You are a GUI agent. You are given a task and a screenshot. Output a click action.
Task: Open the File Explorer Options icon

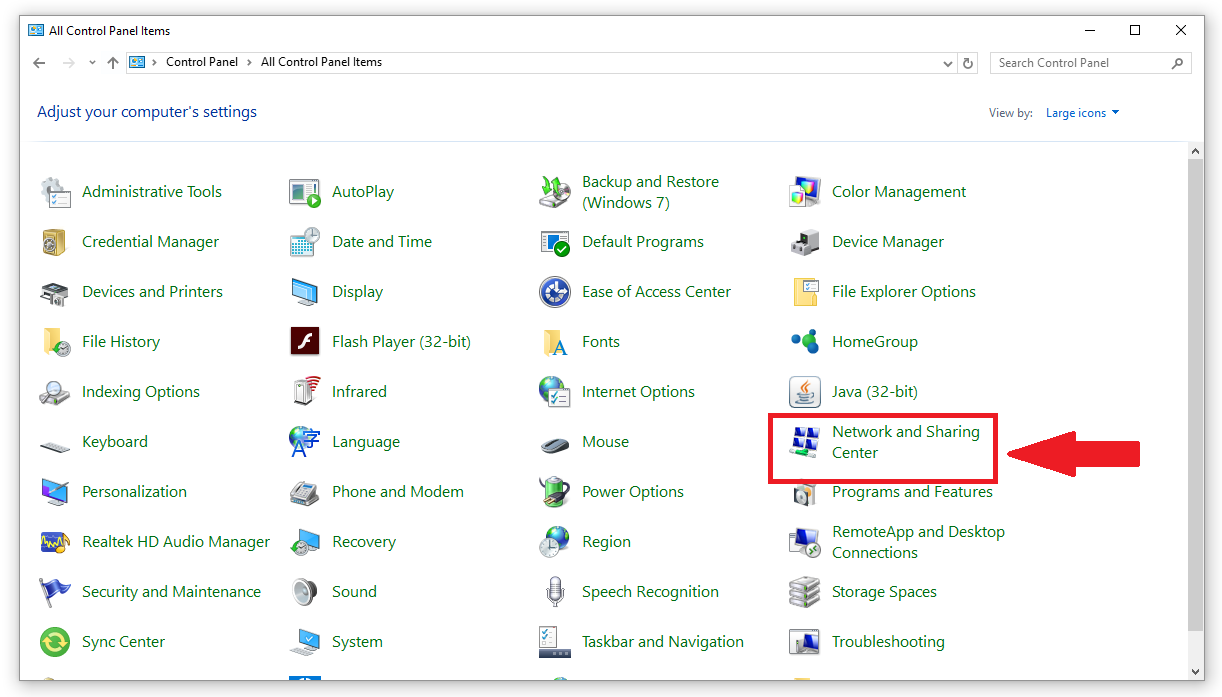(805, 292)
